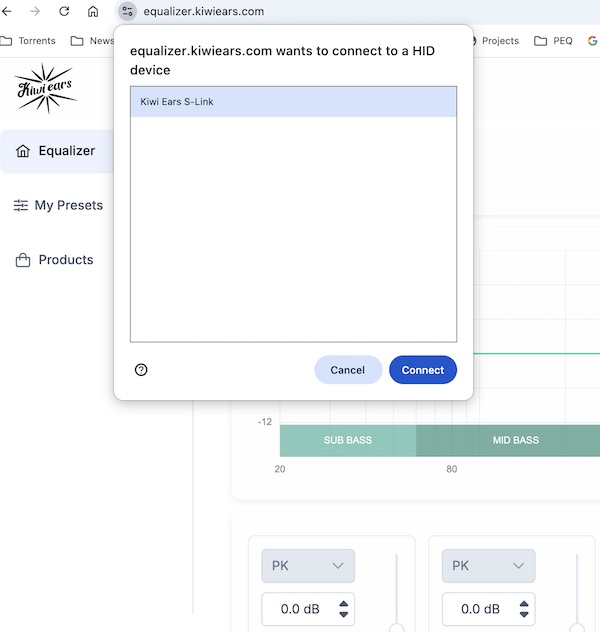The width and height of the screenshot is (600, 632).
Task: Click the browser back arrow
Action: [7, 11]
